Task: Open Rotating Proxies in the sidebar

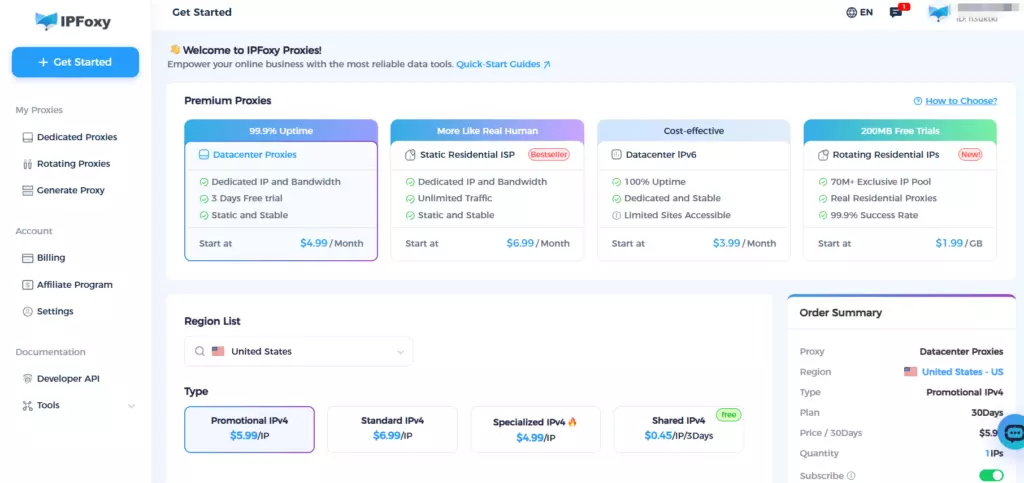Action: click(x=73, y=164)
